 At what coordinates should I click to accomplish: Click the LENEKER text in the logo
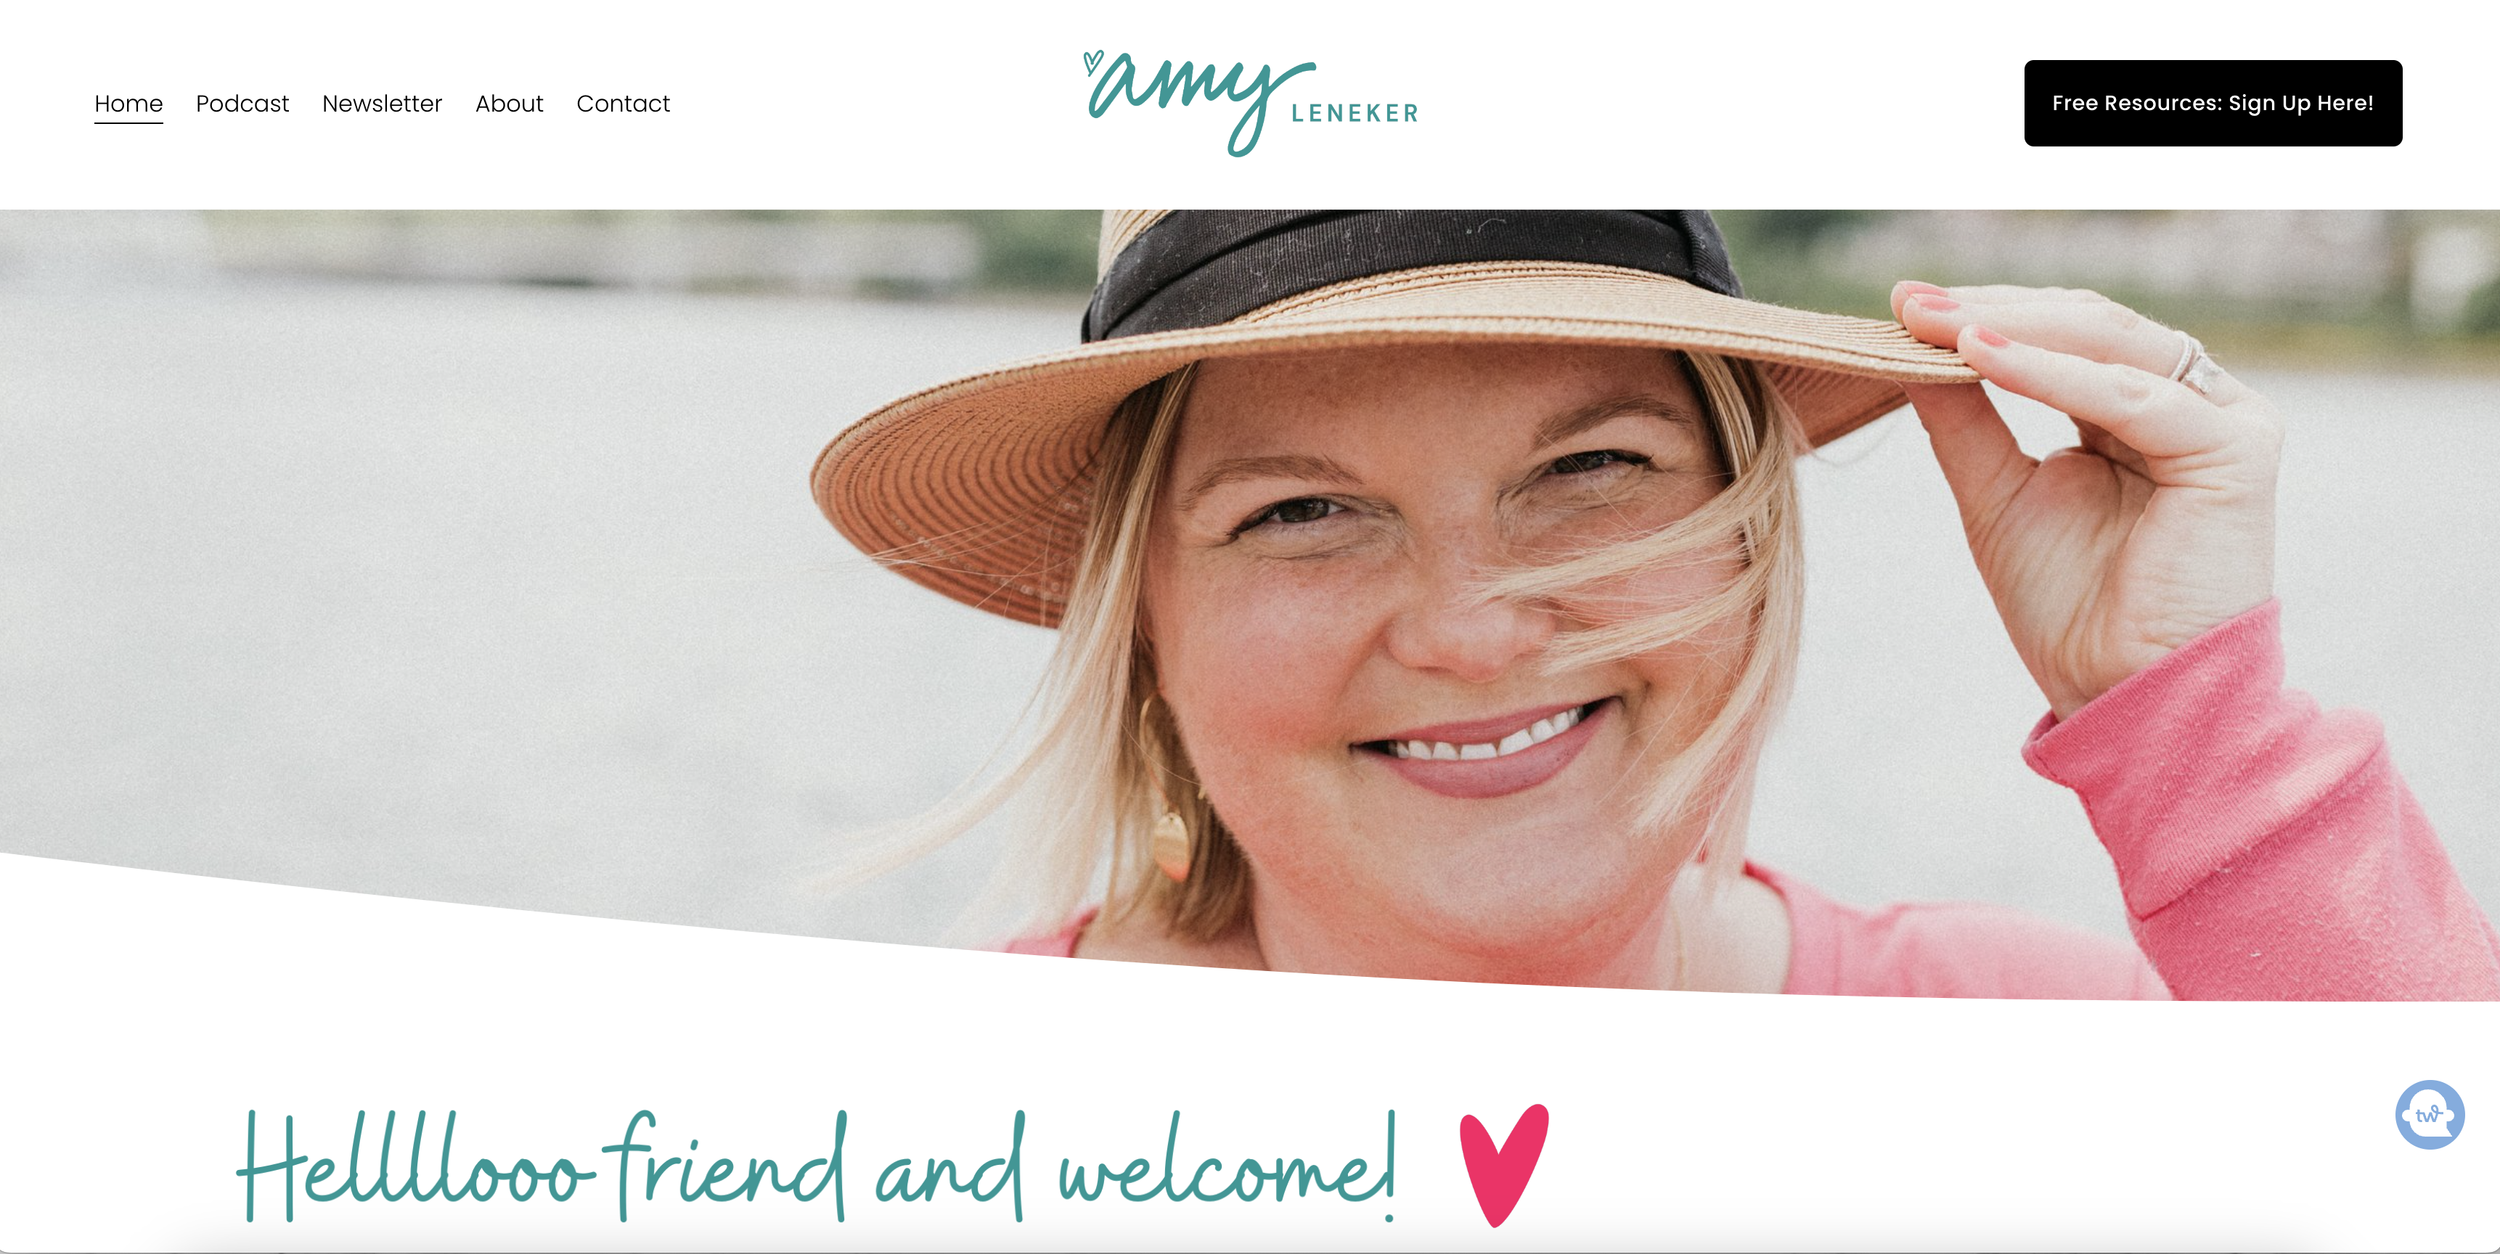click(x=1355, y=114)
